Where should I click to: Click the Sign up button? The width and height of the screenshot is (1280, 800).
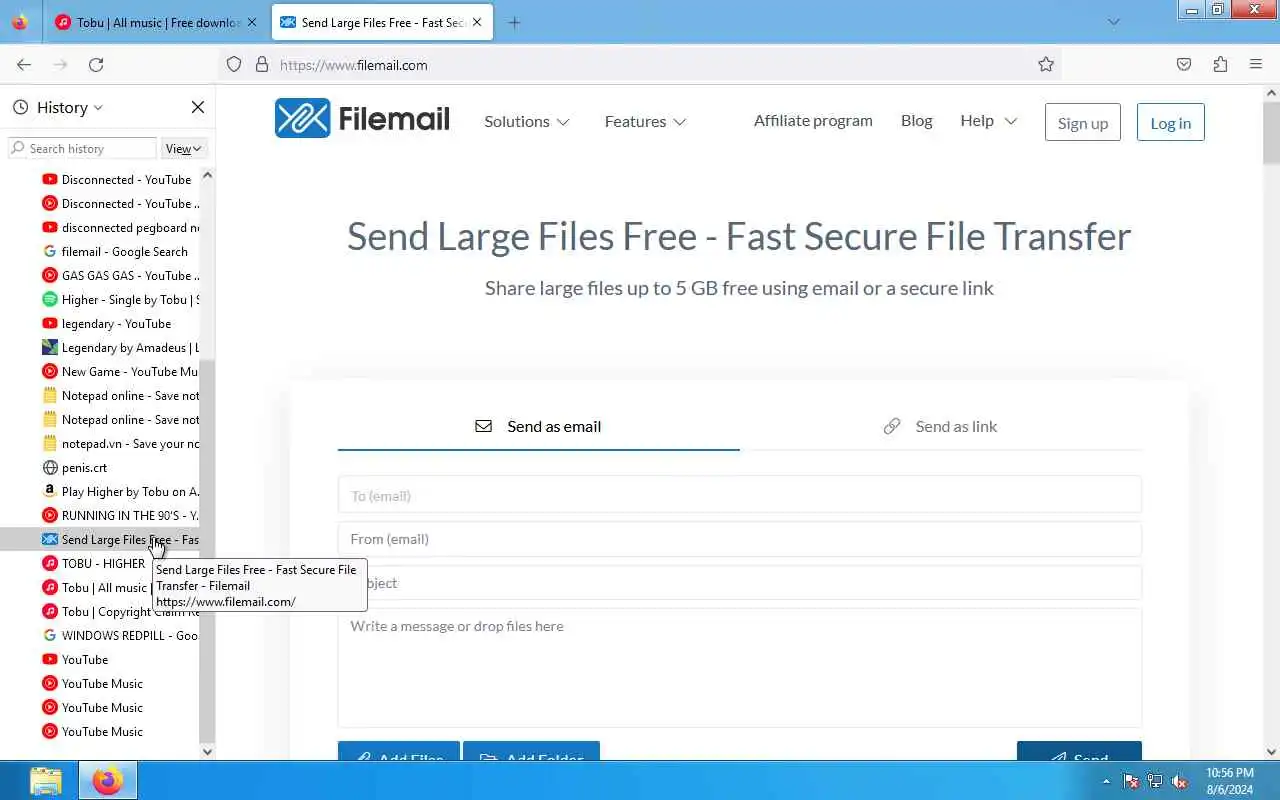pyautogui.click(x=1083, y=123)
